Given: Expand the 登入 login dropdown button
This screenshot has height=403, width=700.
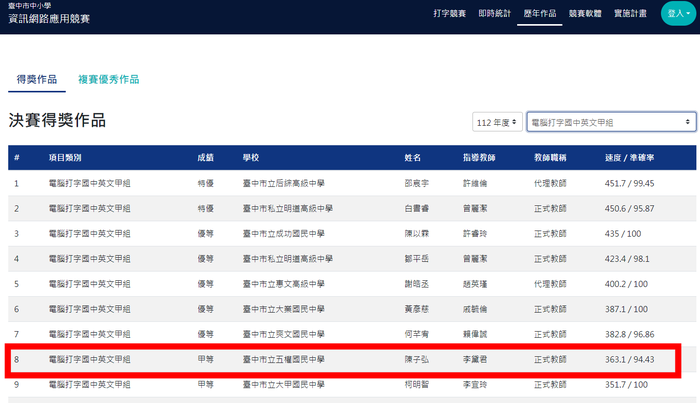Looking at the screenshot, I should 678,13.
